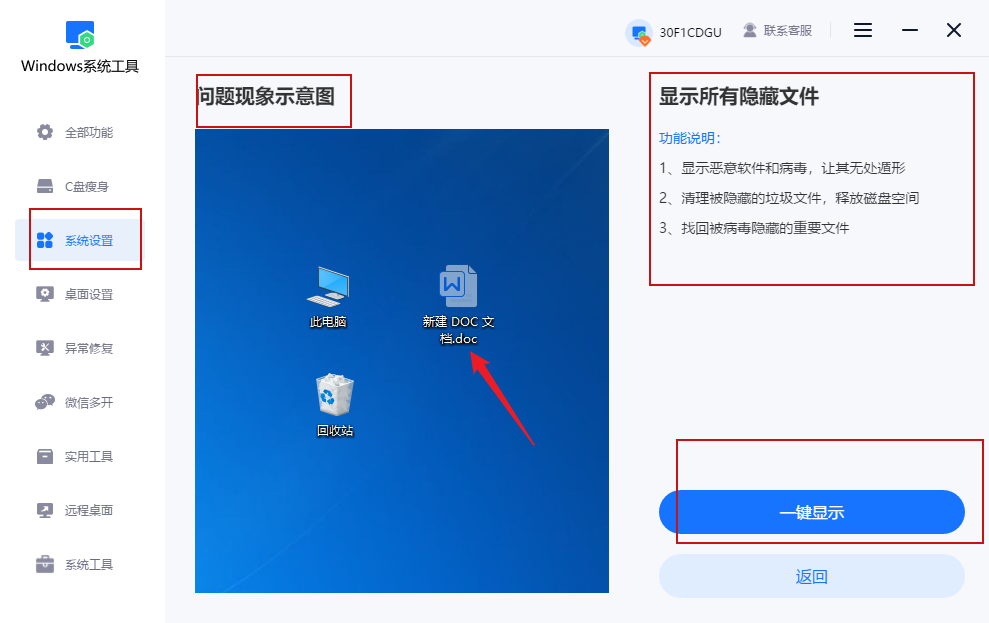Viewport: 989px width, 623px height.
Task: Open the 远程桌面 remote icon
Action: pos(45,510)
